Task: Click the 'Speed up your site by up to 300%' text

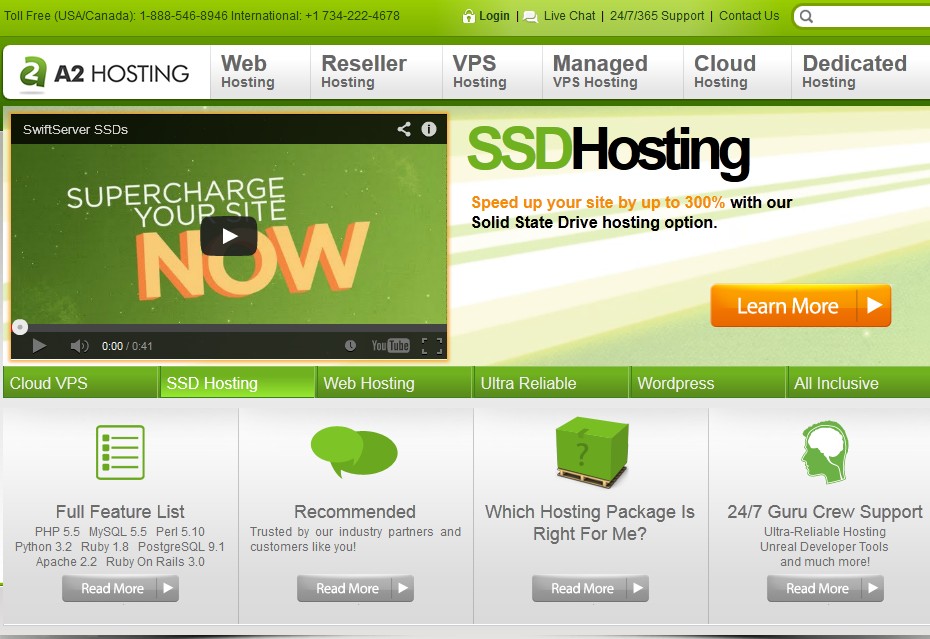Action: coord(598,202)
